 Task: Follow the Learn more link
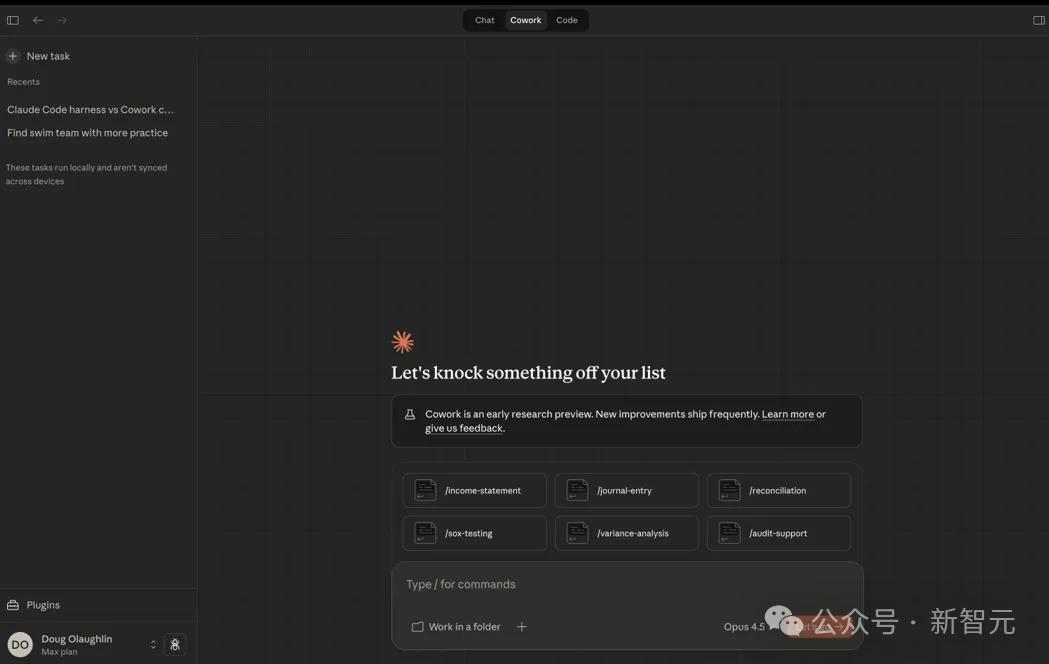point(787,415)
